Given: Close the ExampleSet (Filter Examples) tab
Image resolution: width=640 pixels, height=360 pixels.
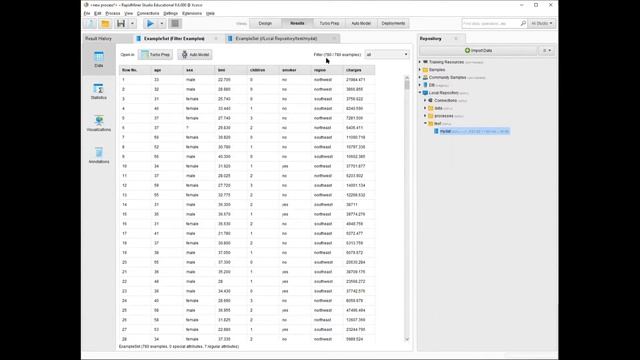Looking at the screenshot, I should click(x=216, y=38).
